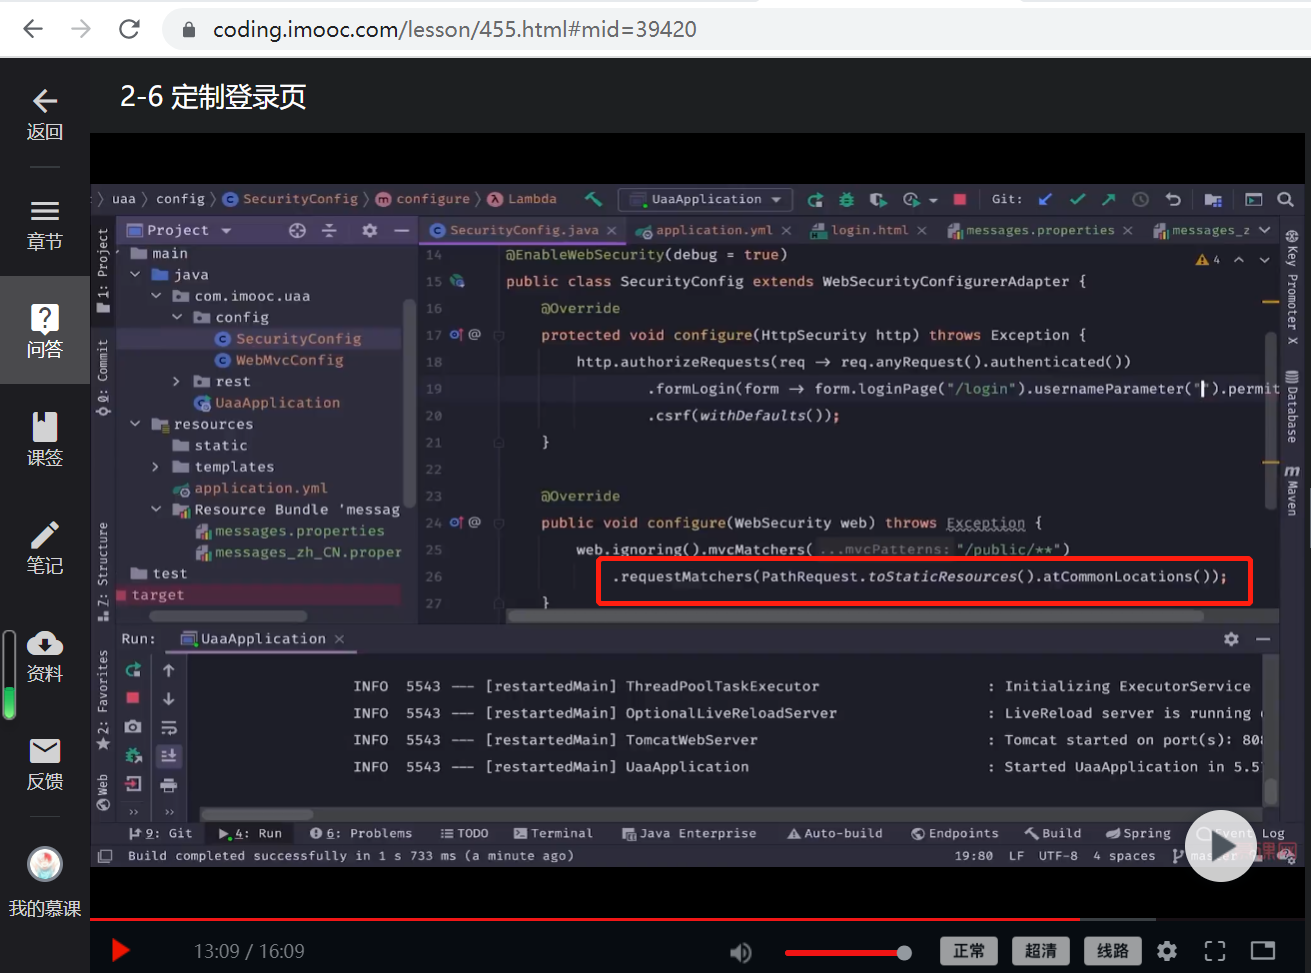Toggle wide-screen theater mode icon
The height and width of the screenshot is (973, 1311).
(x=1263, y=950)
